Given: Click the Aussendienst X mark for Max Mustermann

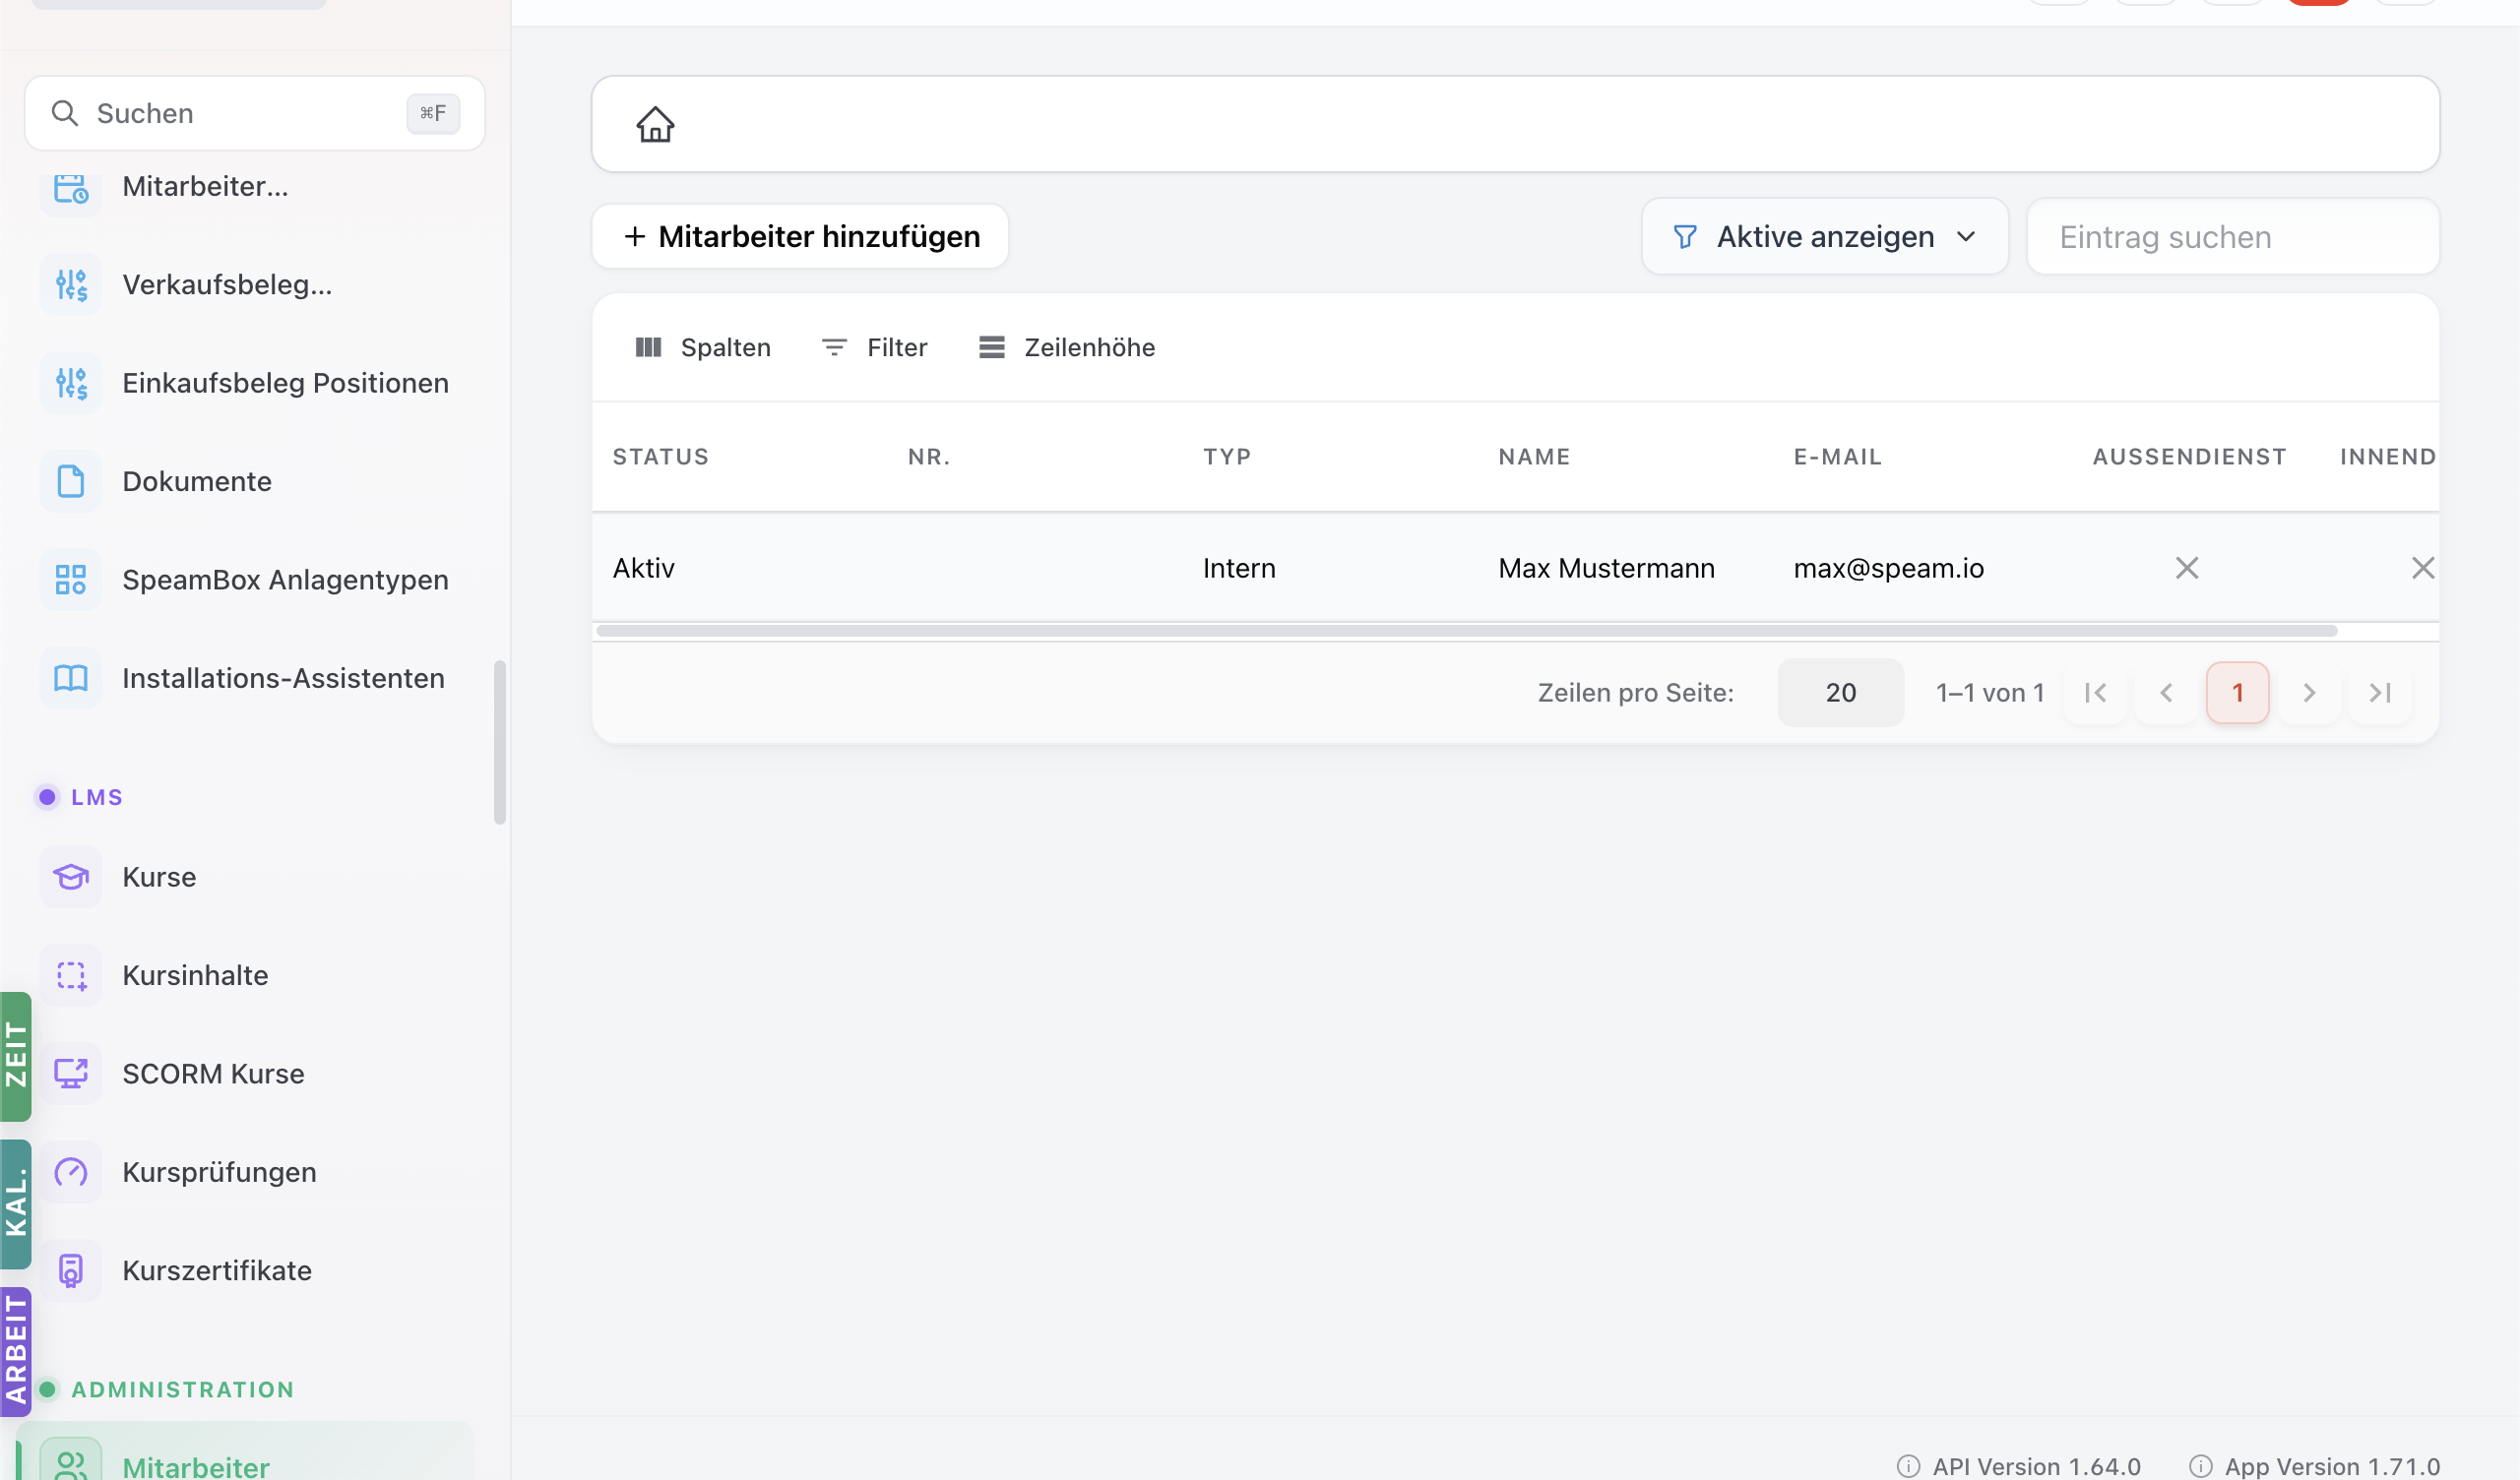Looking at the screenshot, I should (x=2187, y=568).
